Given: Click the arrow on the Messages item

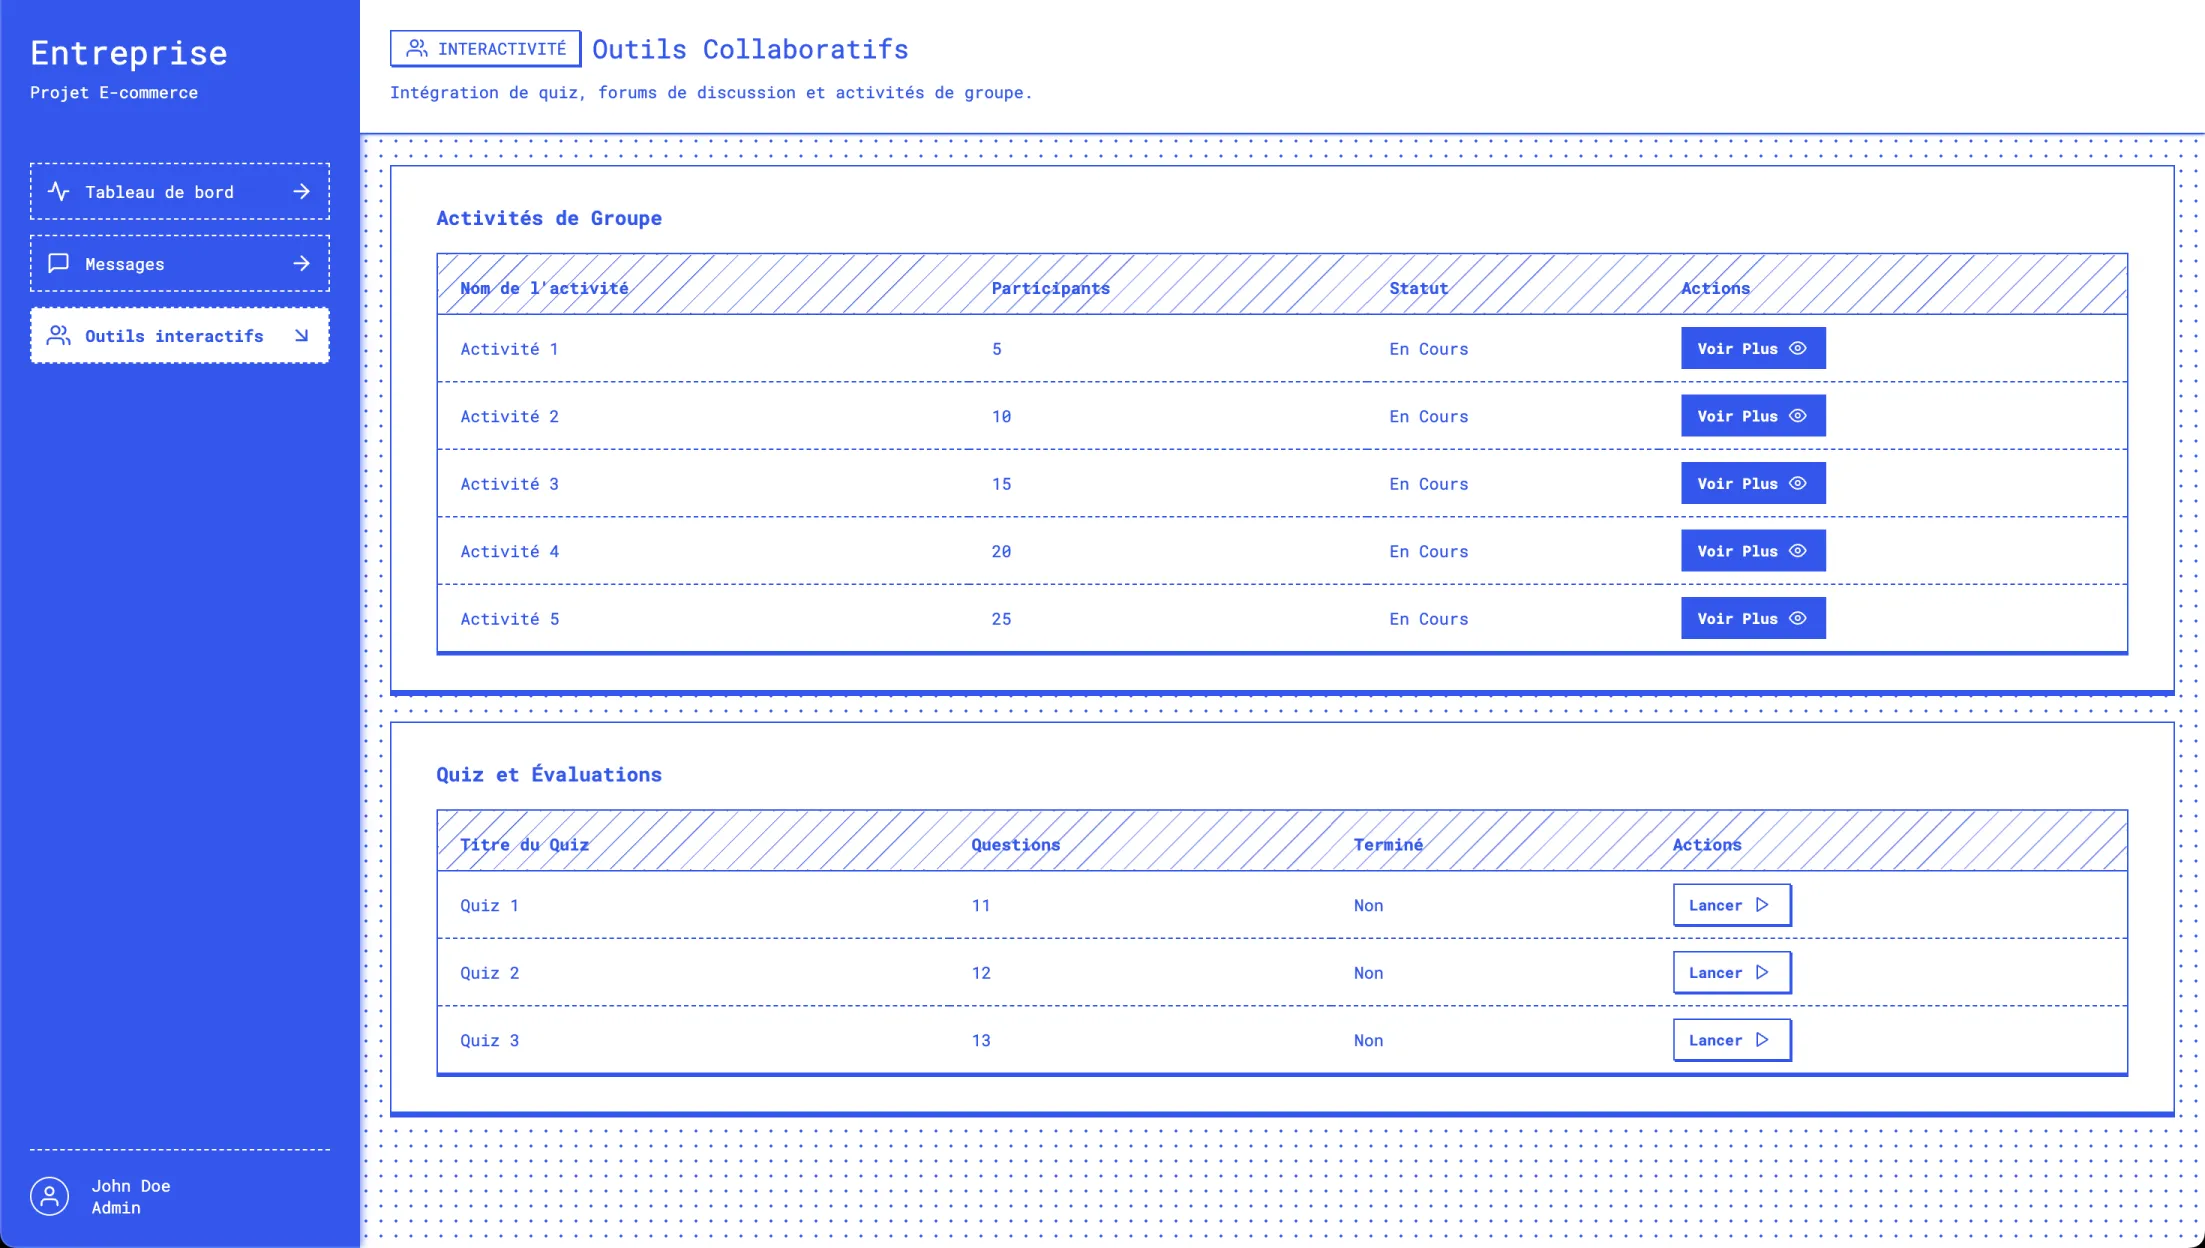Looking at the screenshot, I should point(301,263).
